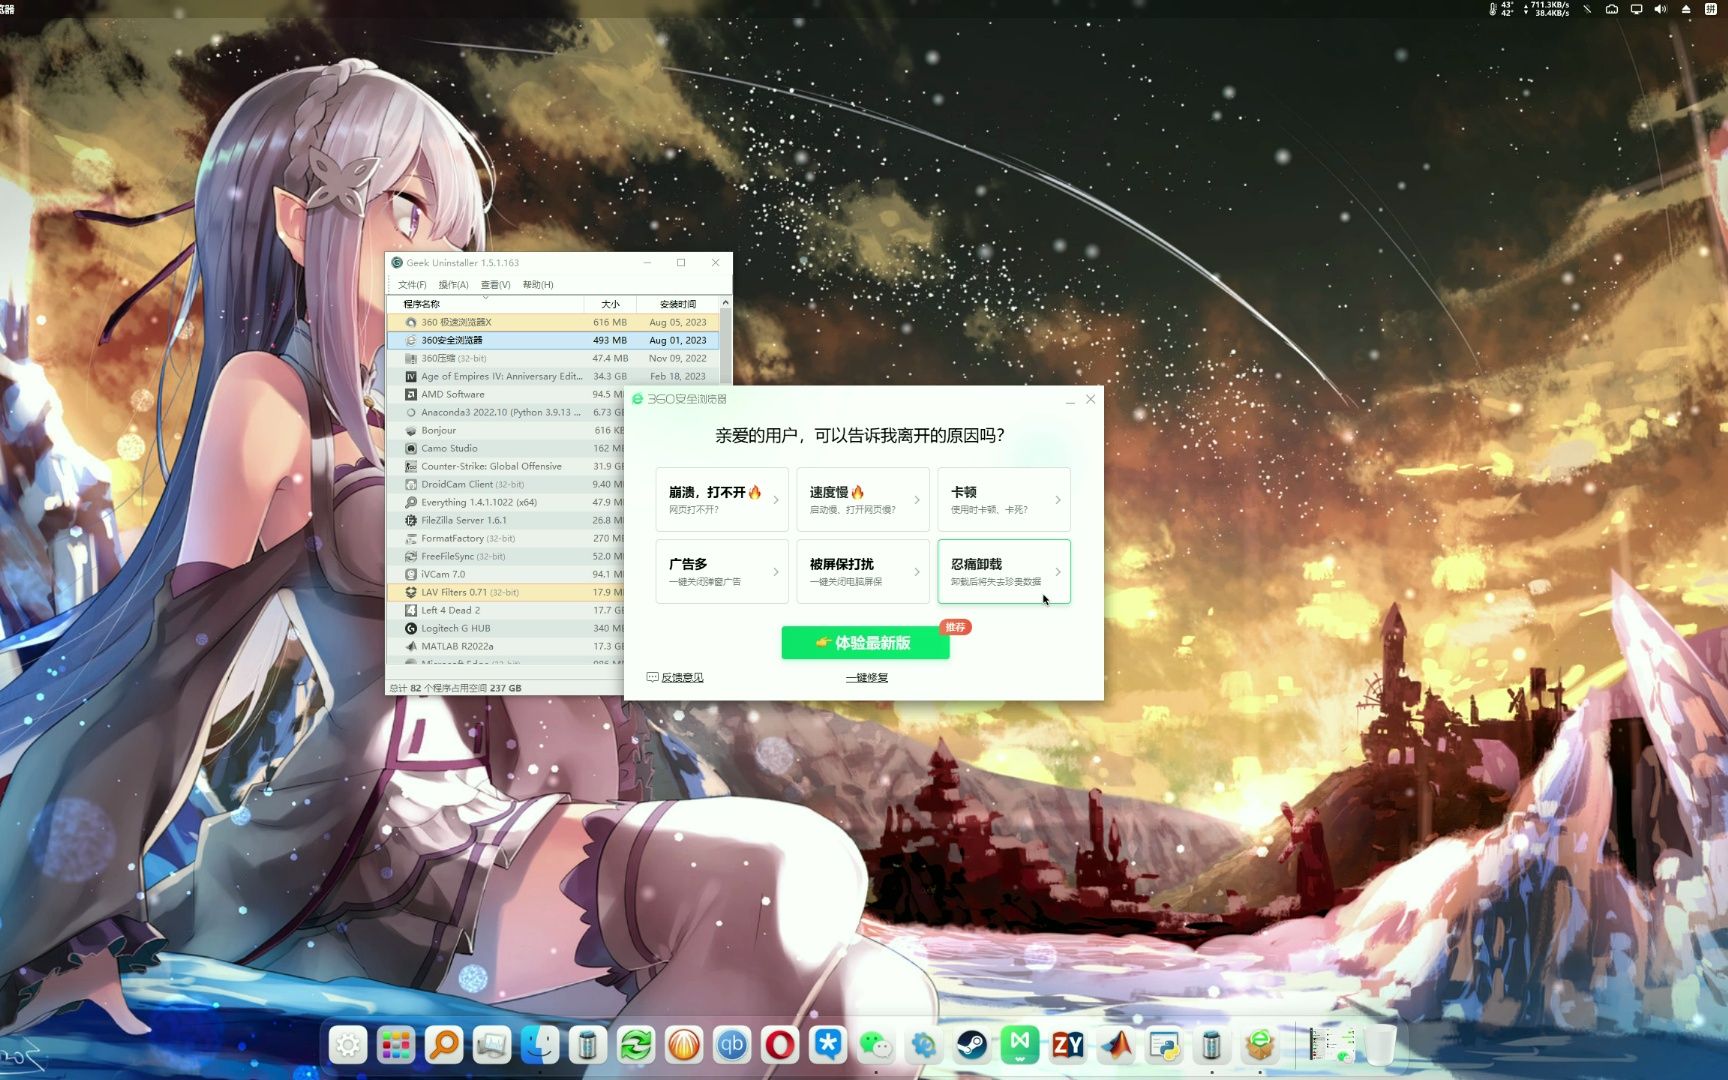Click the eject icon in menu bar

[1686, 9]
